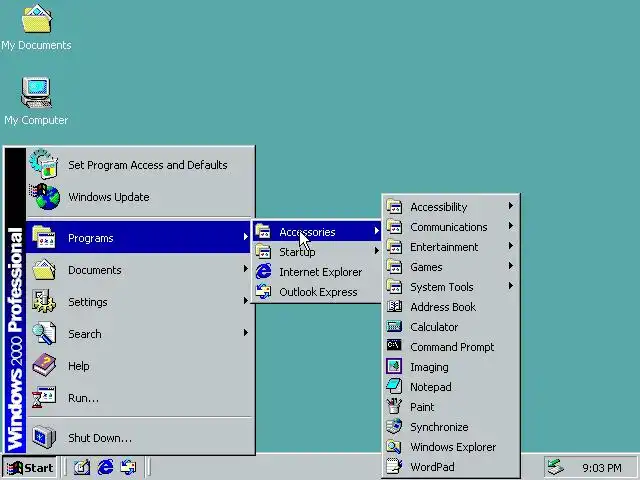Expand the Entertainment submenu arrow
The image size is (640, 480).
tap(511, 246)
